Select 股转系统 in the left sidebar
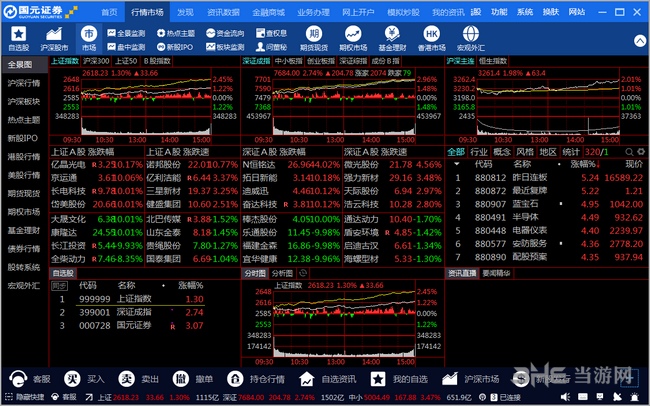This screenshot has width=650, height=406. pos(24,267)
